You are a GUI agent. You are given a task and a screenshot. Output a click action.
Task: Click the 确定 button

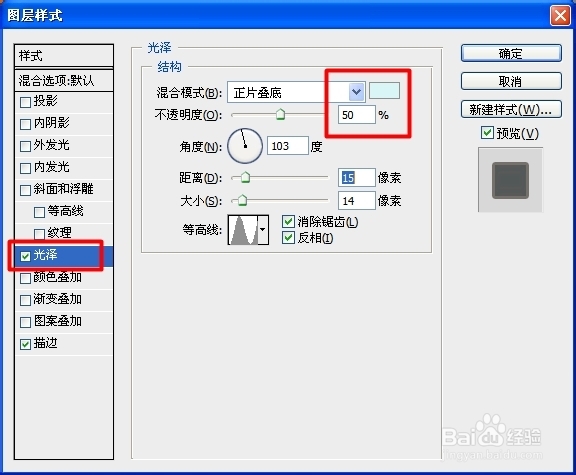tap(511, 53)
